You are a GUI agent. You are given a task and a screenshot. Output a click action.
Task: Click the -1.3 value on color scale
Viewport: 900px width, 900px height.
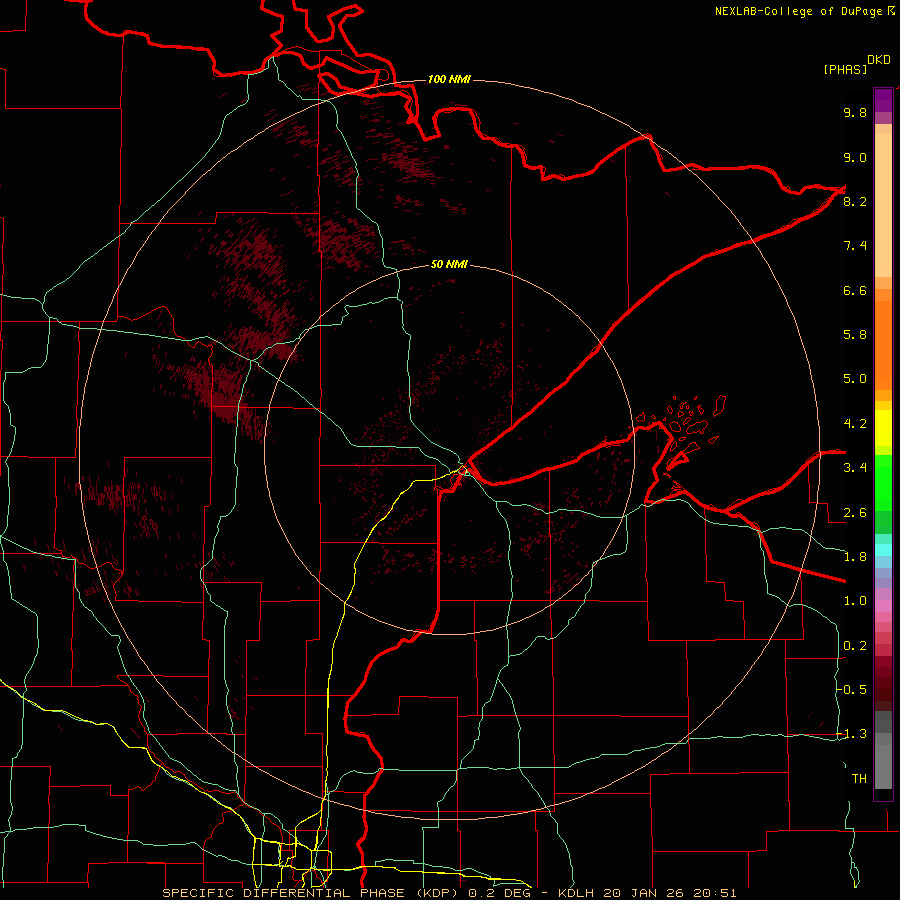click(852, 734)
